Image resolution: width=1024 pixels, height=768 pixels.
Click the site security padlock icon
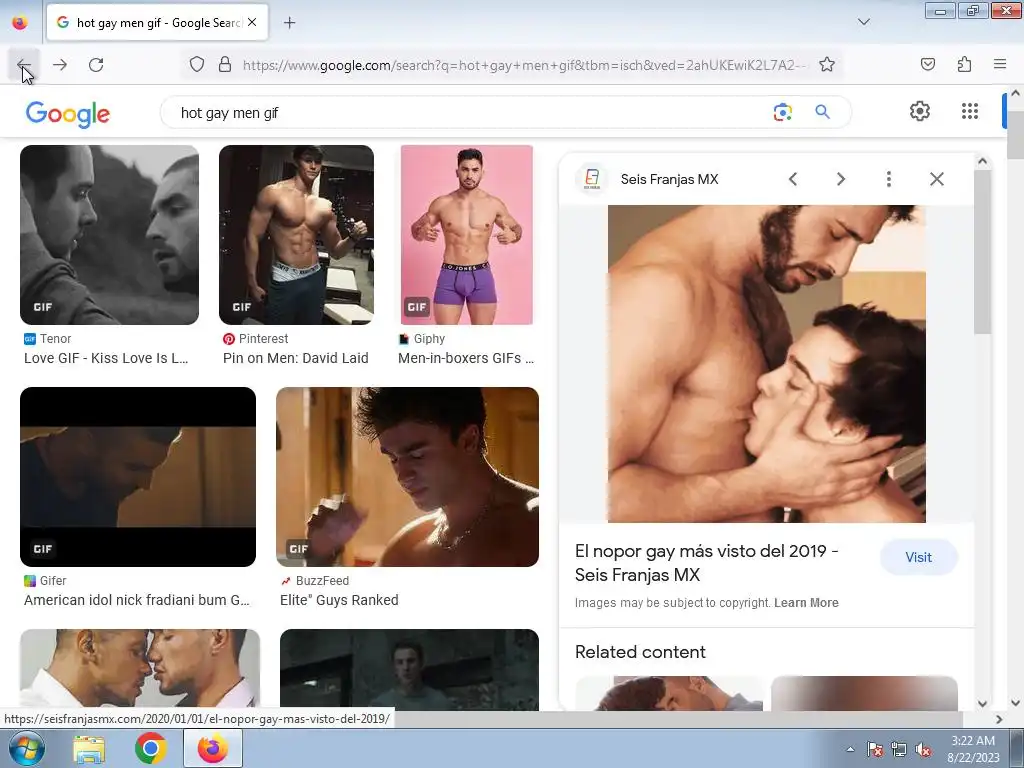225,64
